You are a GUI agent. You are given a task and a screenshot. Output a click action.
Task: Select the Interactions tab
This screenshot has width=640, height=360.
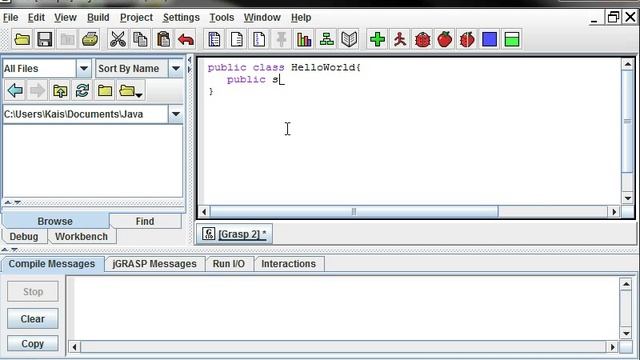click(289, 264)
